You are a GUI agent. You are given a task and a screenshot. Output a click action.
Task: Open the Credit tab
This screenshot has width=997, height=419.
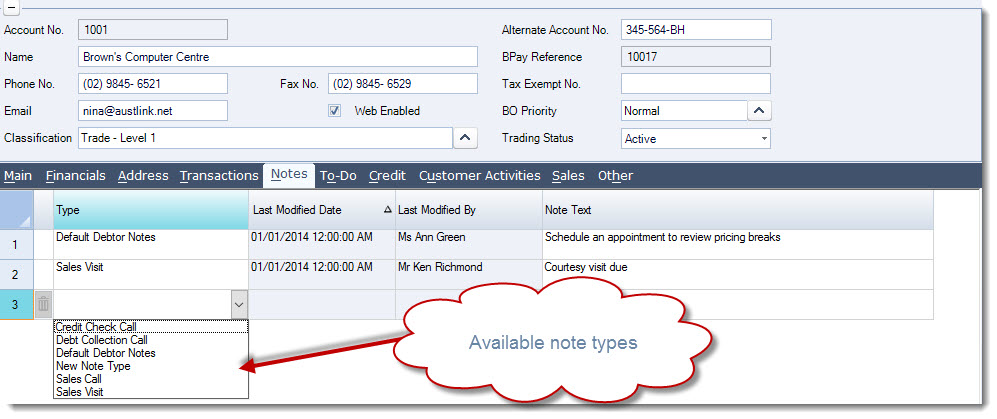pos(387,175)
